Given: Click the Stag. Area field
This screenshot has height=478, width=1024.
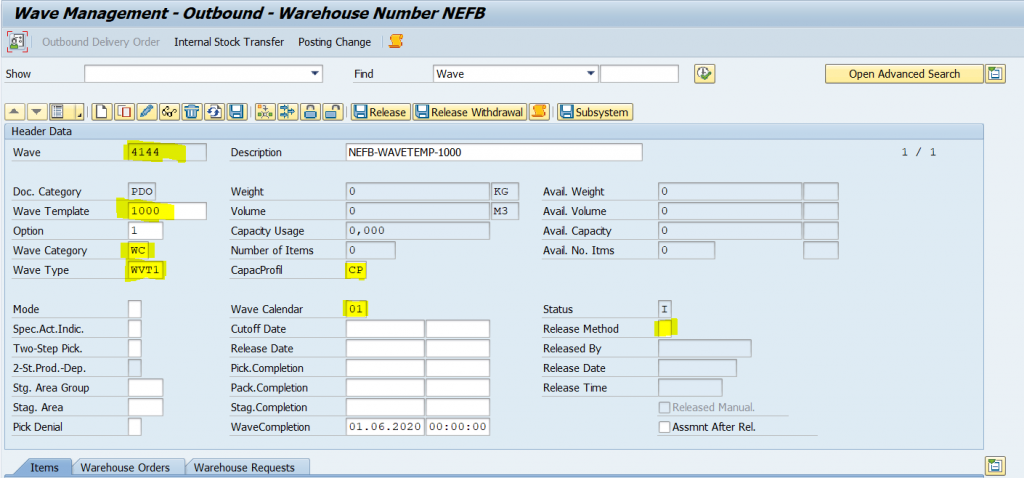Looking at the screenshot, I should click(x=146, y=407).
